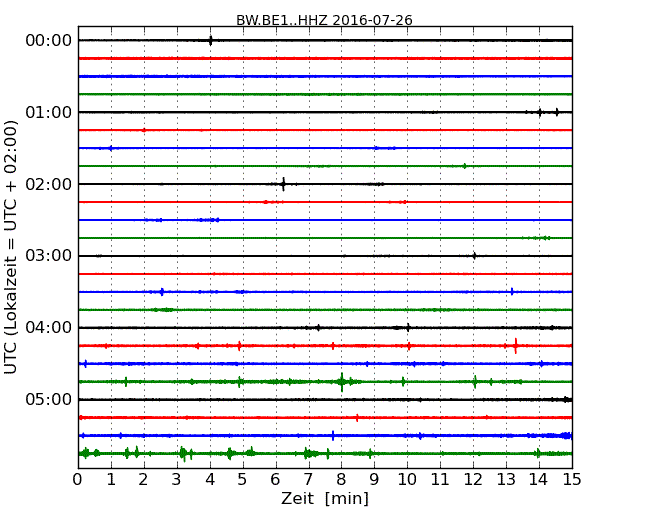Screen dimensions: 650x520
Task: Click the x-axis tick label 1
Action: click(111, 480)
